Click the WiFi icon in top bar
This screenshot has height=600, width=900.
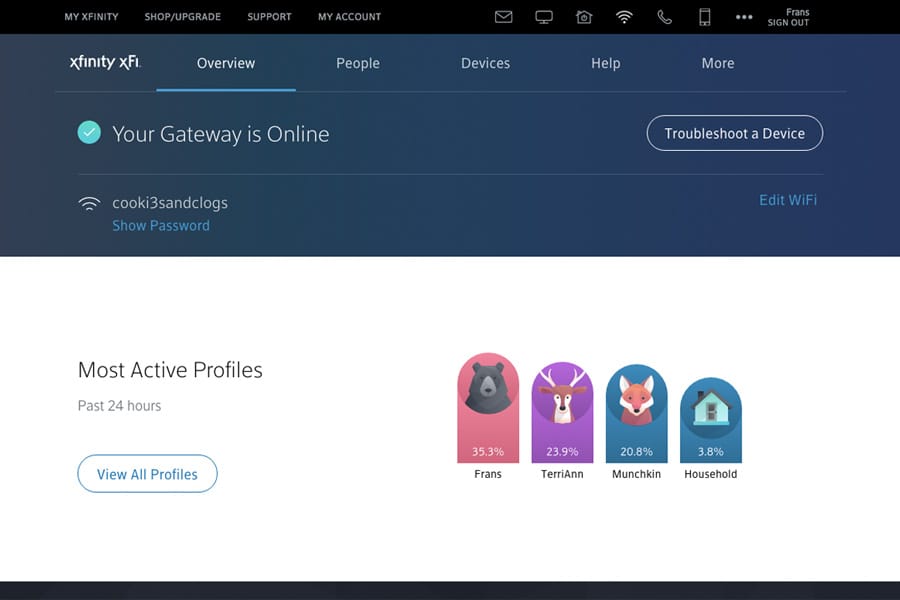pyautogui.click(x=624, y=17)
